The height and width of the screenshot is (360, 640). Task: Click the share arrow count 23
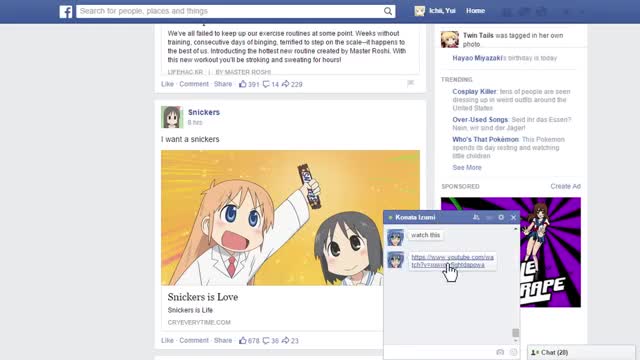click(x=290, y=340)
